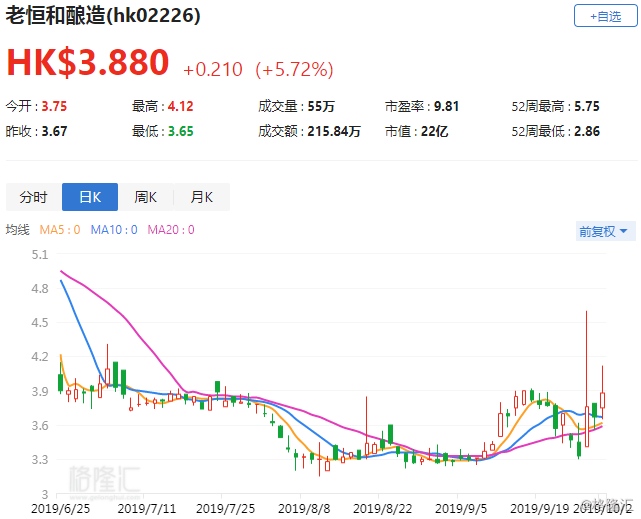Open the 周K weekly chart tab
Viewport: 641px width, 519px height.
click(x=146, y=197)
